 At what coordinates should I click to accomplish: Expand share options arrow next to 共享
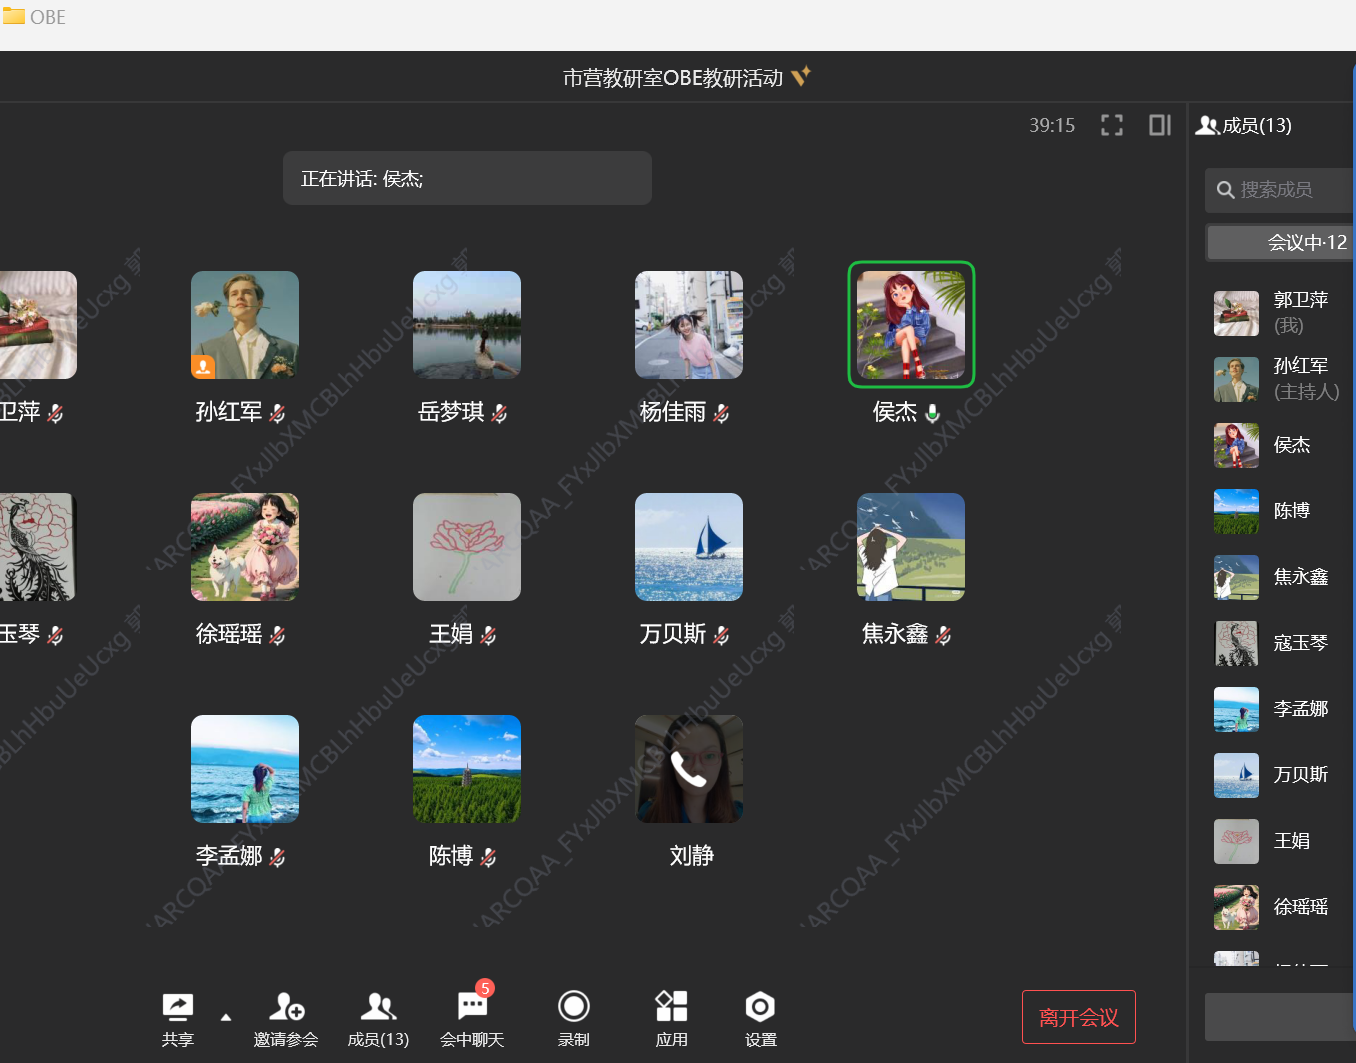click(x=226, y=1017)
